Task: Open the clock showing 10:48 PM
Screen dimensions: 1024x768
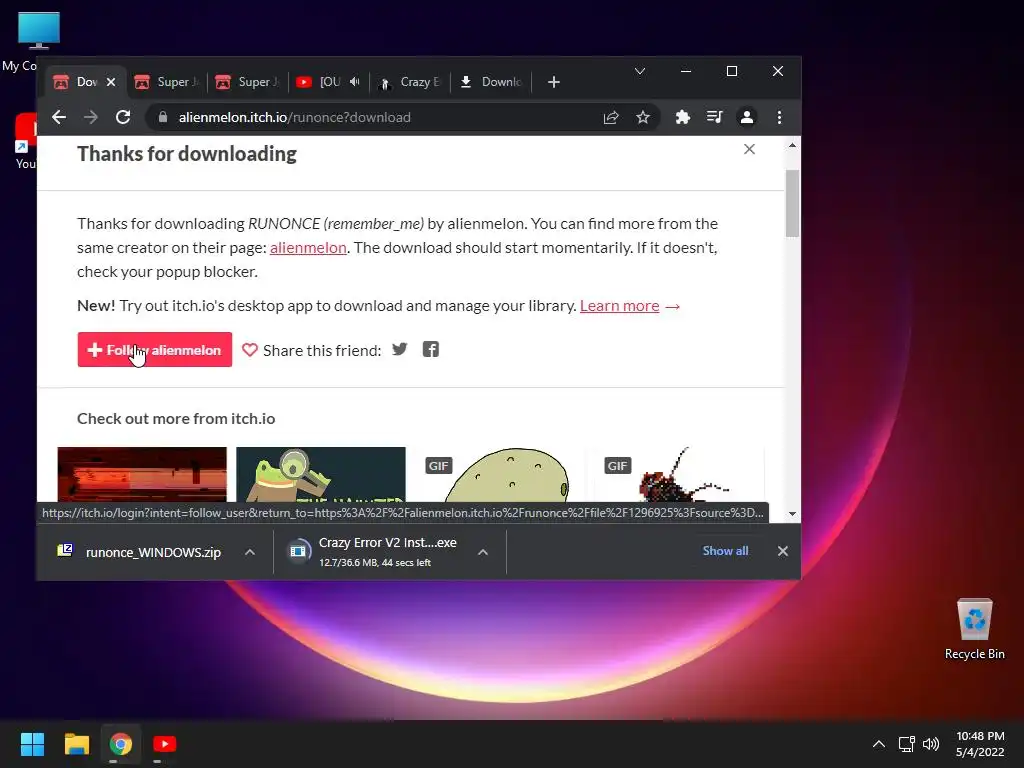Action: (980, 744)
